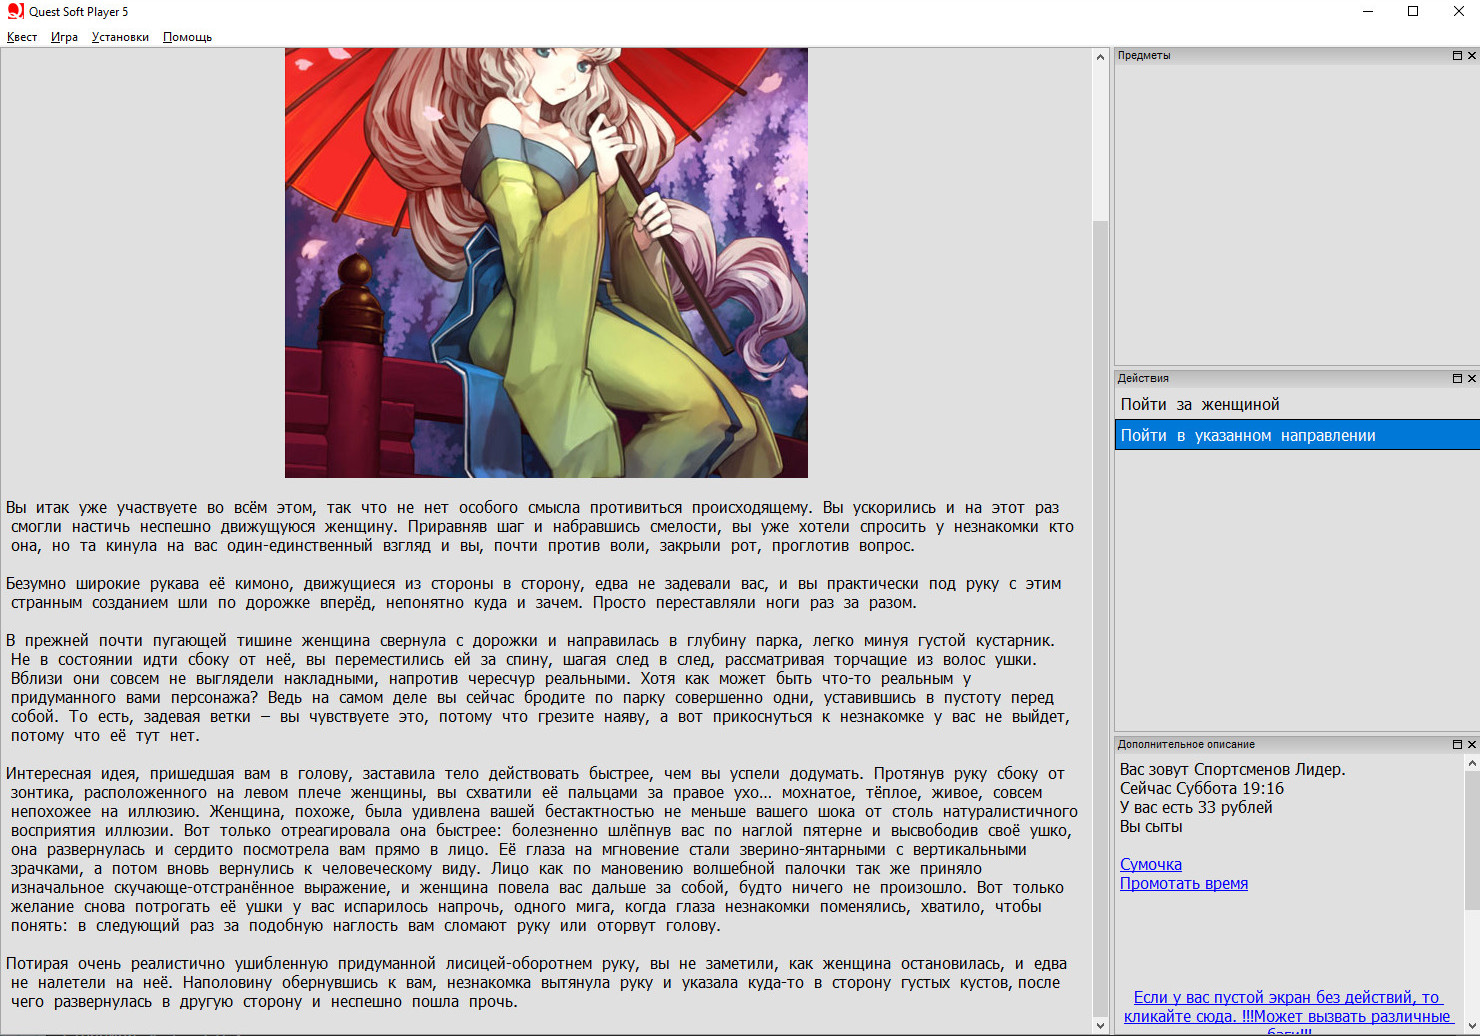
Task: Click text 'Вы сыты'
Action: point(1151,826)
